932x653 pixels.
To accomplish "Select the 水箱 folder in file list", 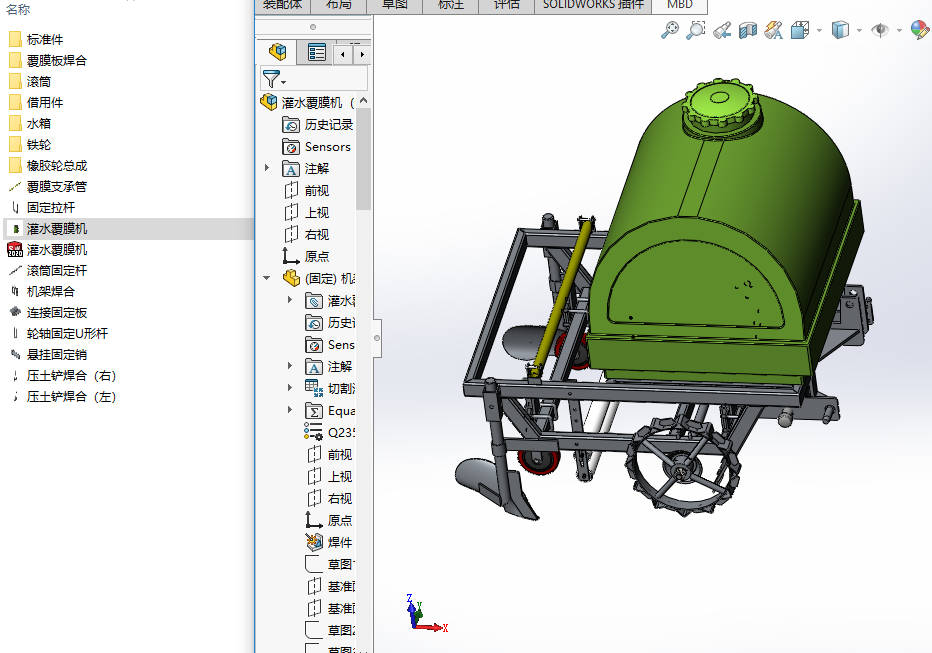I will click(39, 124).
